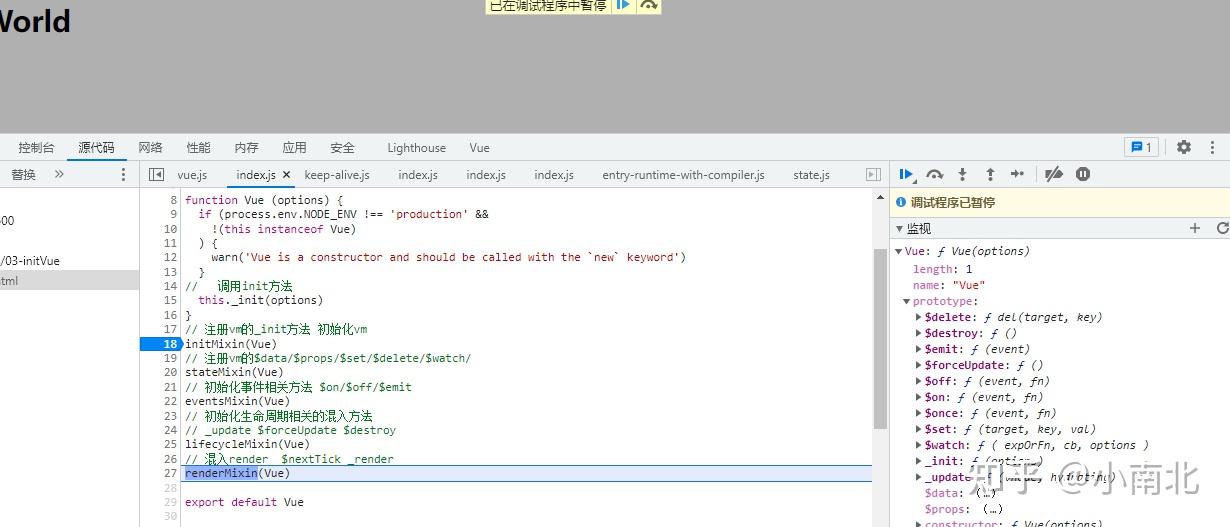
Task: Add a new watch expression
Action: pyautogui.click(x=1194, y=228)
